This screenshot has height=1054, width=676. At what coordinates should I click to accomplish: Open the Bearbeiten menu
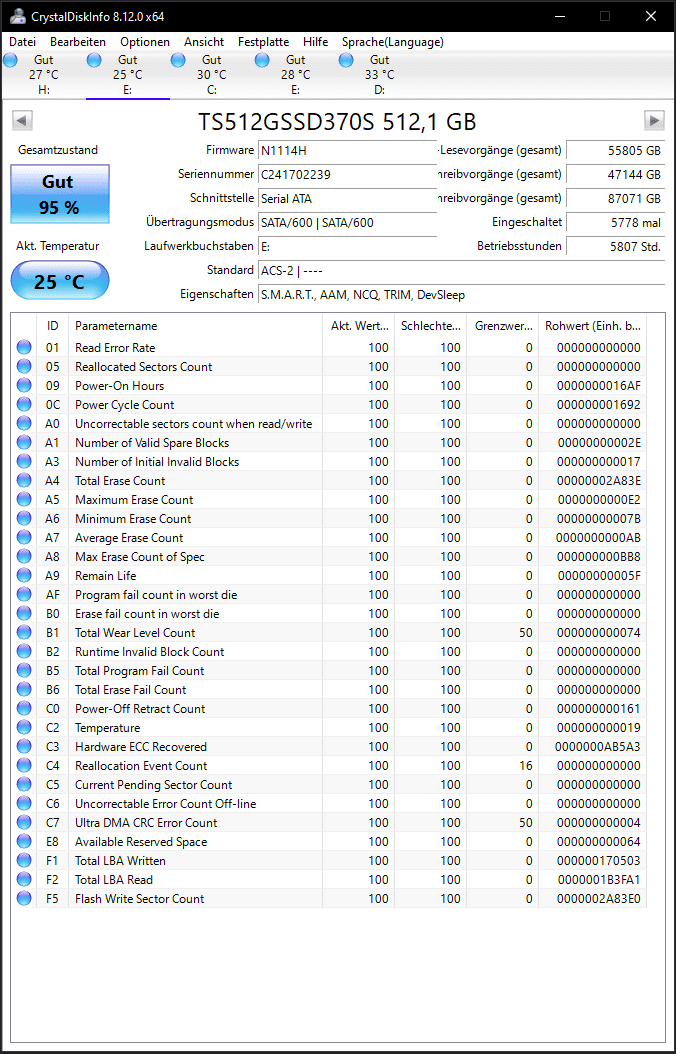point(78,42)
